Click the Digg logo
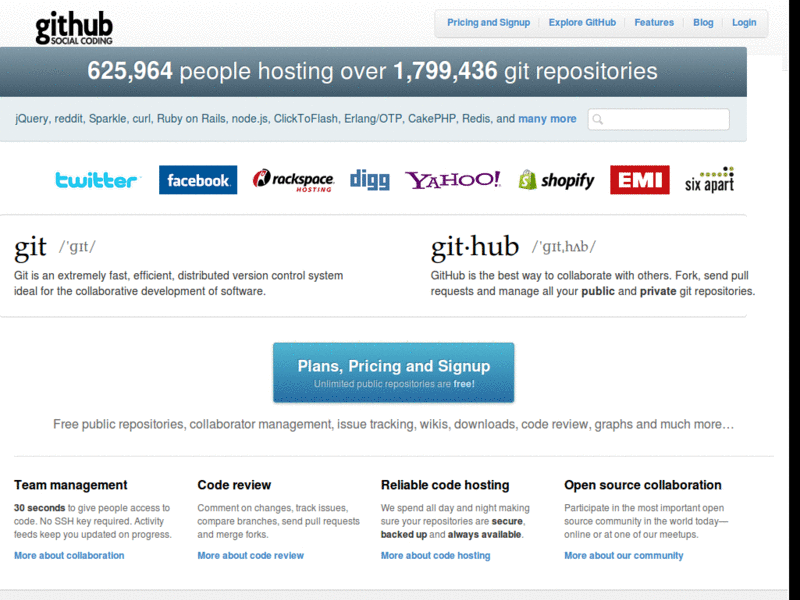Viewport: 800px width, 600px height. click(x=369, y=180)
